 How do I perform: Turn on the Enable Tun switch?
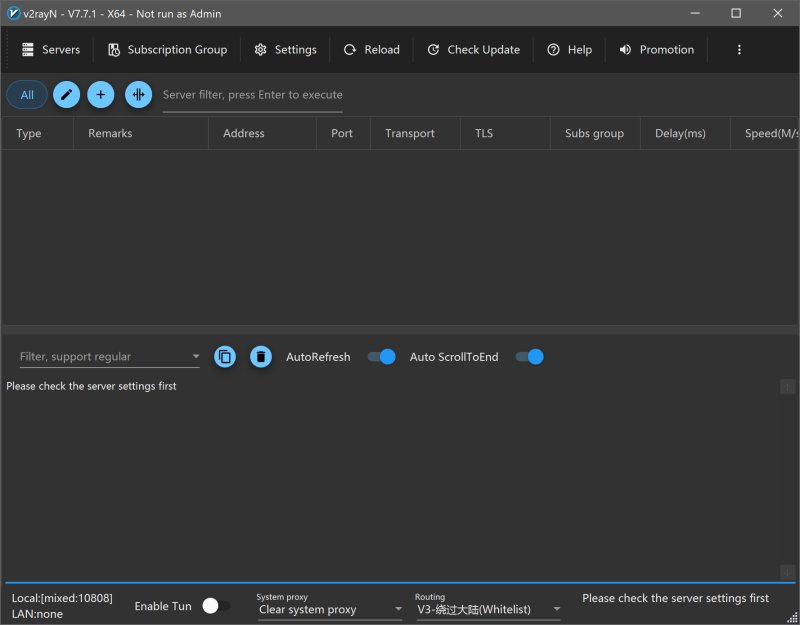216,606
